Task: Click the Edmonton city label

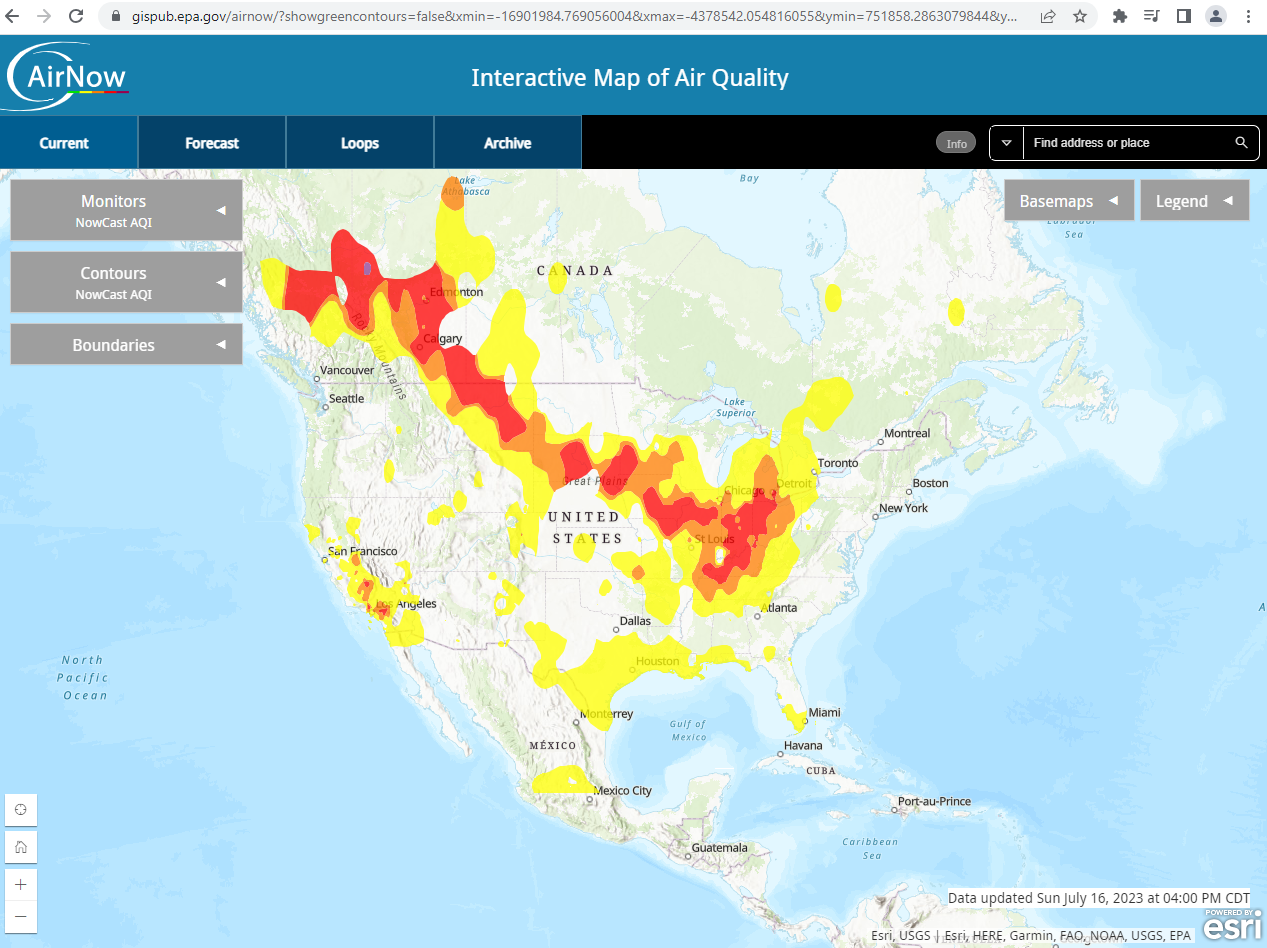Action: pyautogui.click(x=456, y=293)
